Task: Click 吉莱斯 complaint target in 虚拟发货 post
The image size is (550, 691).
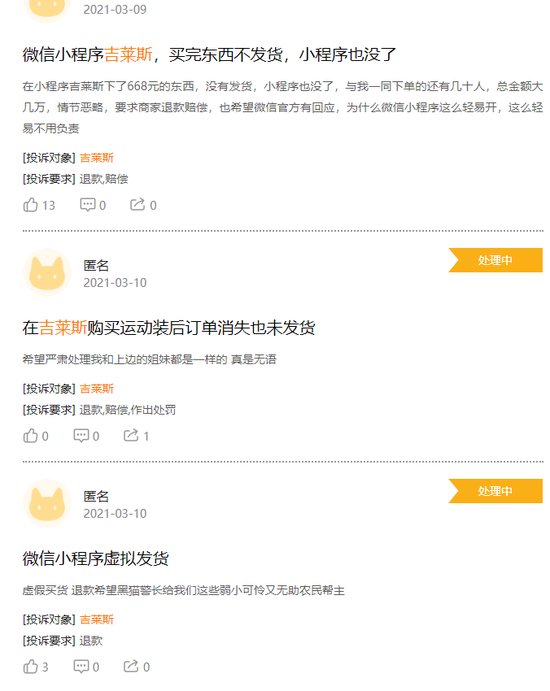Action: [x=97, y=620]
